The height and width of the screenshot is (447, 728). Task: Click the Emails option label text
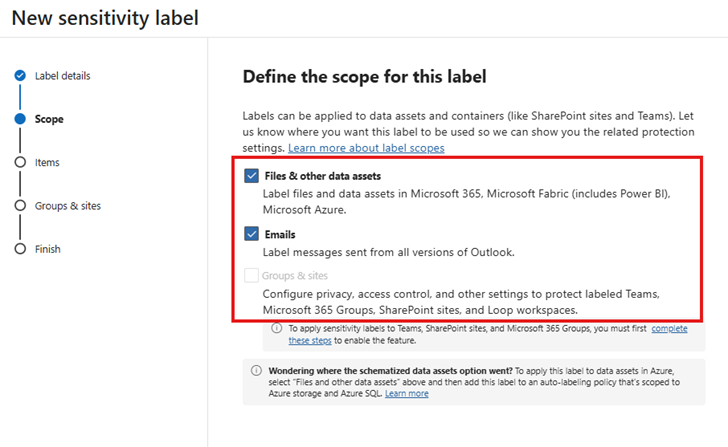279,234
